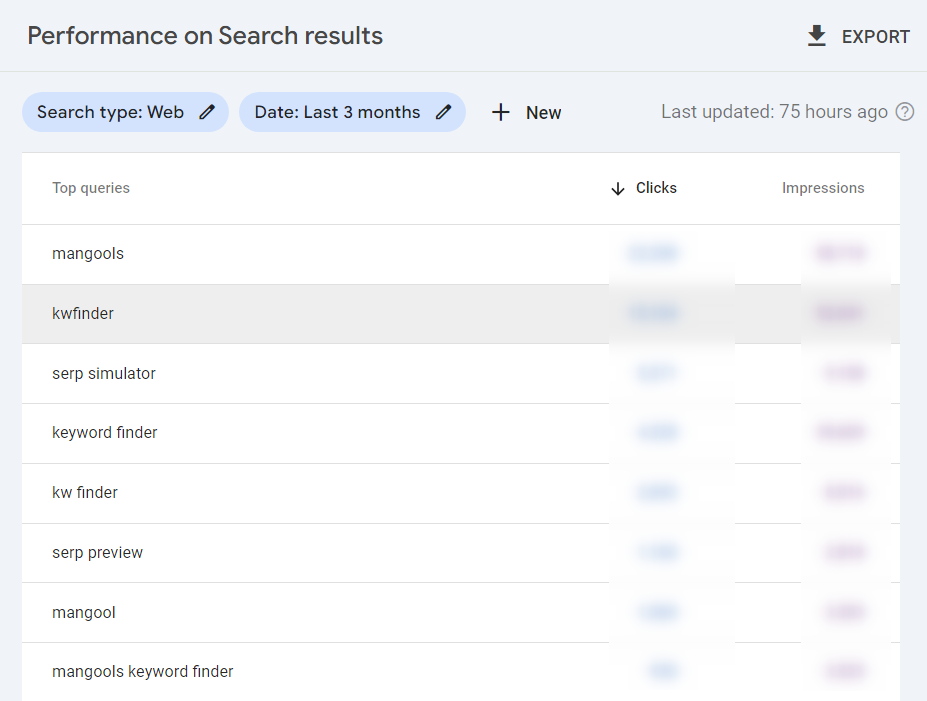Open the Date: Last 3 months chip
Viewport: 927px width, 701px height.
point(352,112)
